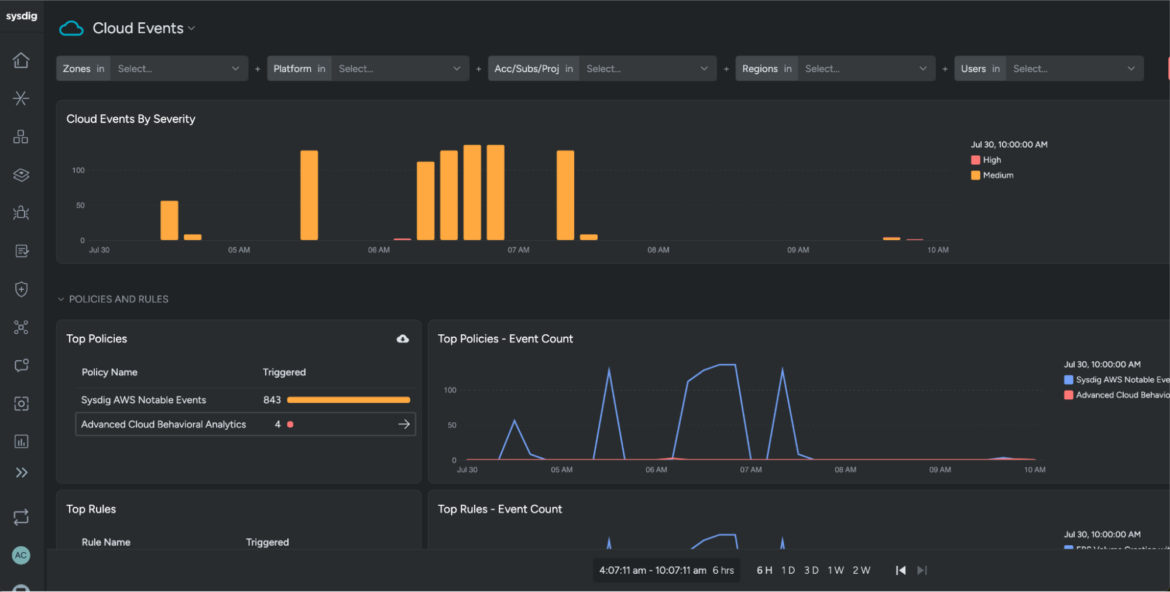Click Triggered header in Top Rules
The height and width of the screenshot is (592, 1170).
click(267, 542)
